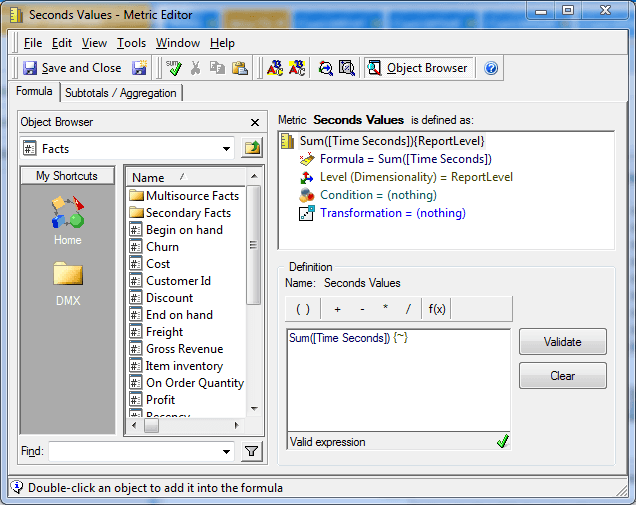Open the DMX folder shortcut
The width and height of the screenshot is (636, 505).
tap(67, 282)
